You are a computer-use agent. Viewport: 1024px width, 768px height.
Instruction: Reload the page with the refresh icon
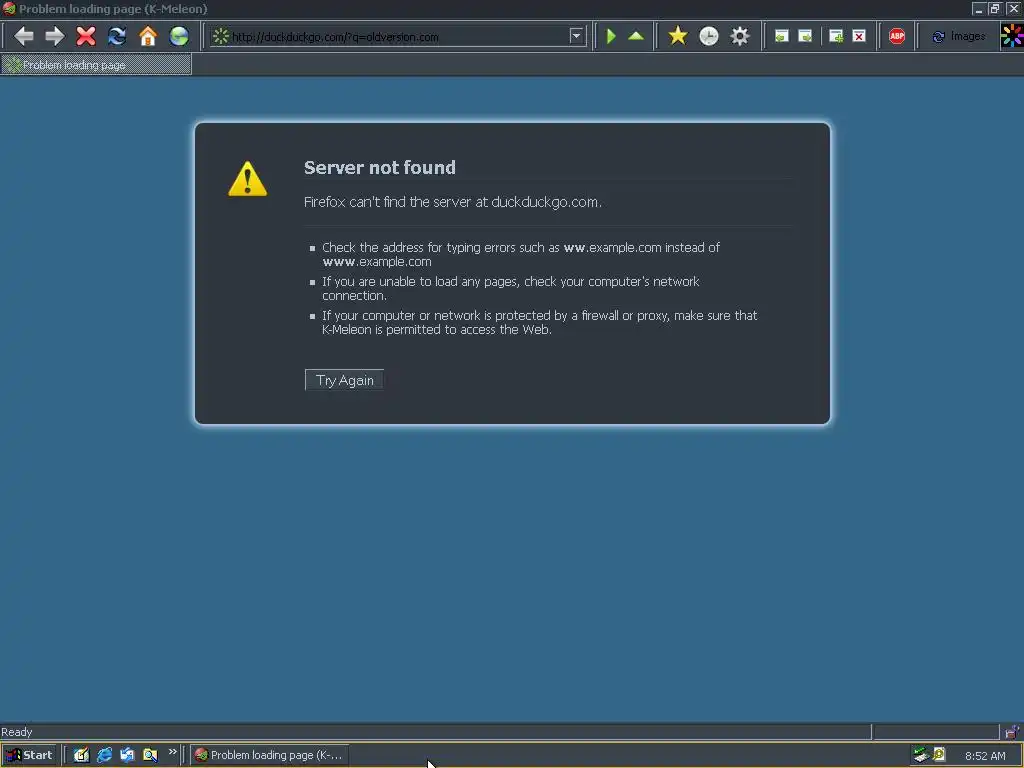pos(117,36)
